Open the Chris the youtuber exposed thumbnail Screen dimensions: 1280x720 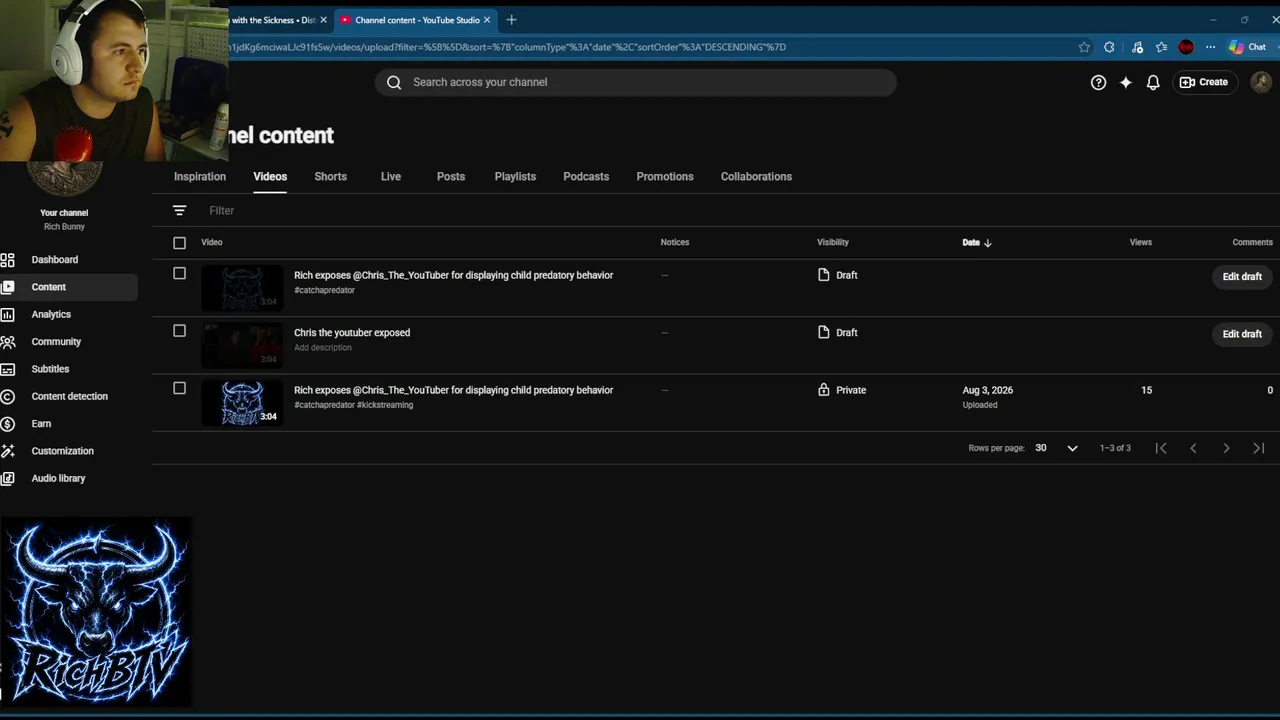242,345
